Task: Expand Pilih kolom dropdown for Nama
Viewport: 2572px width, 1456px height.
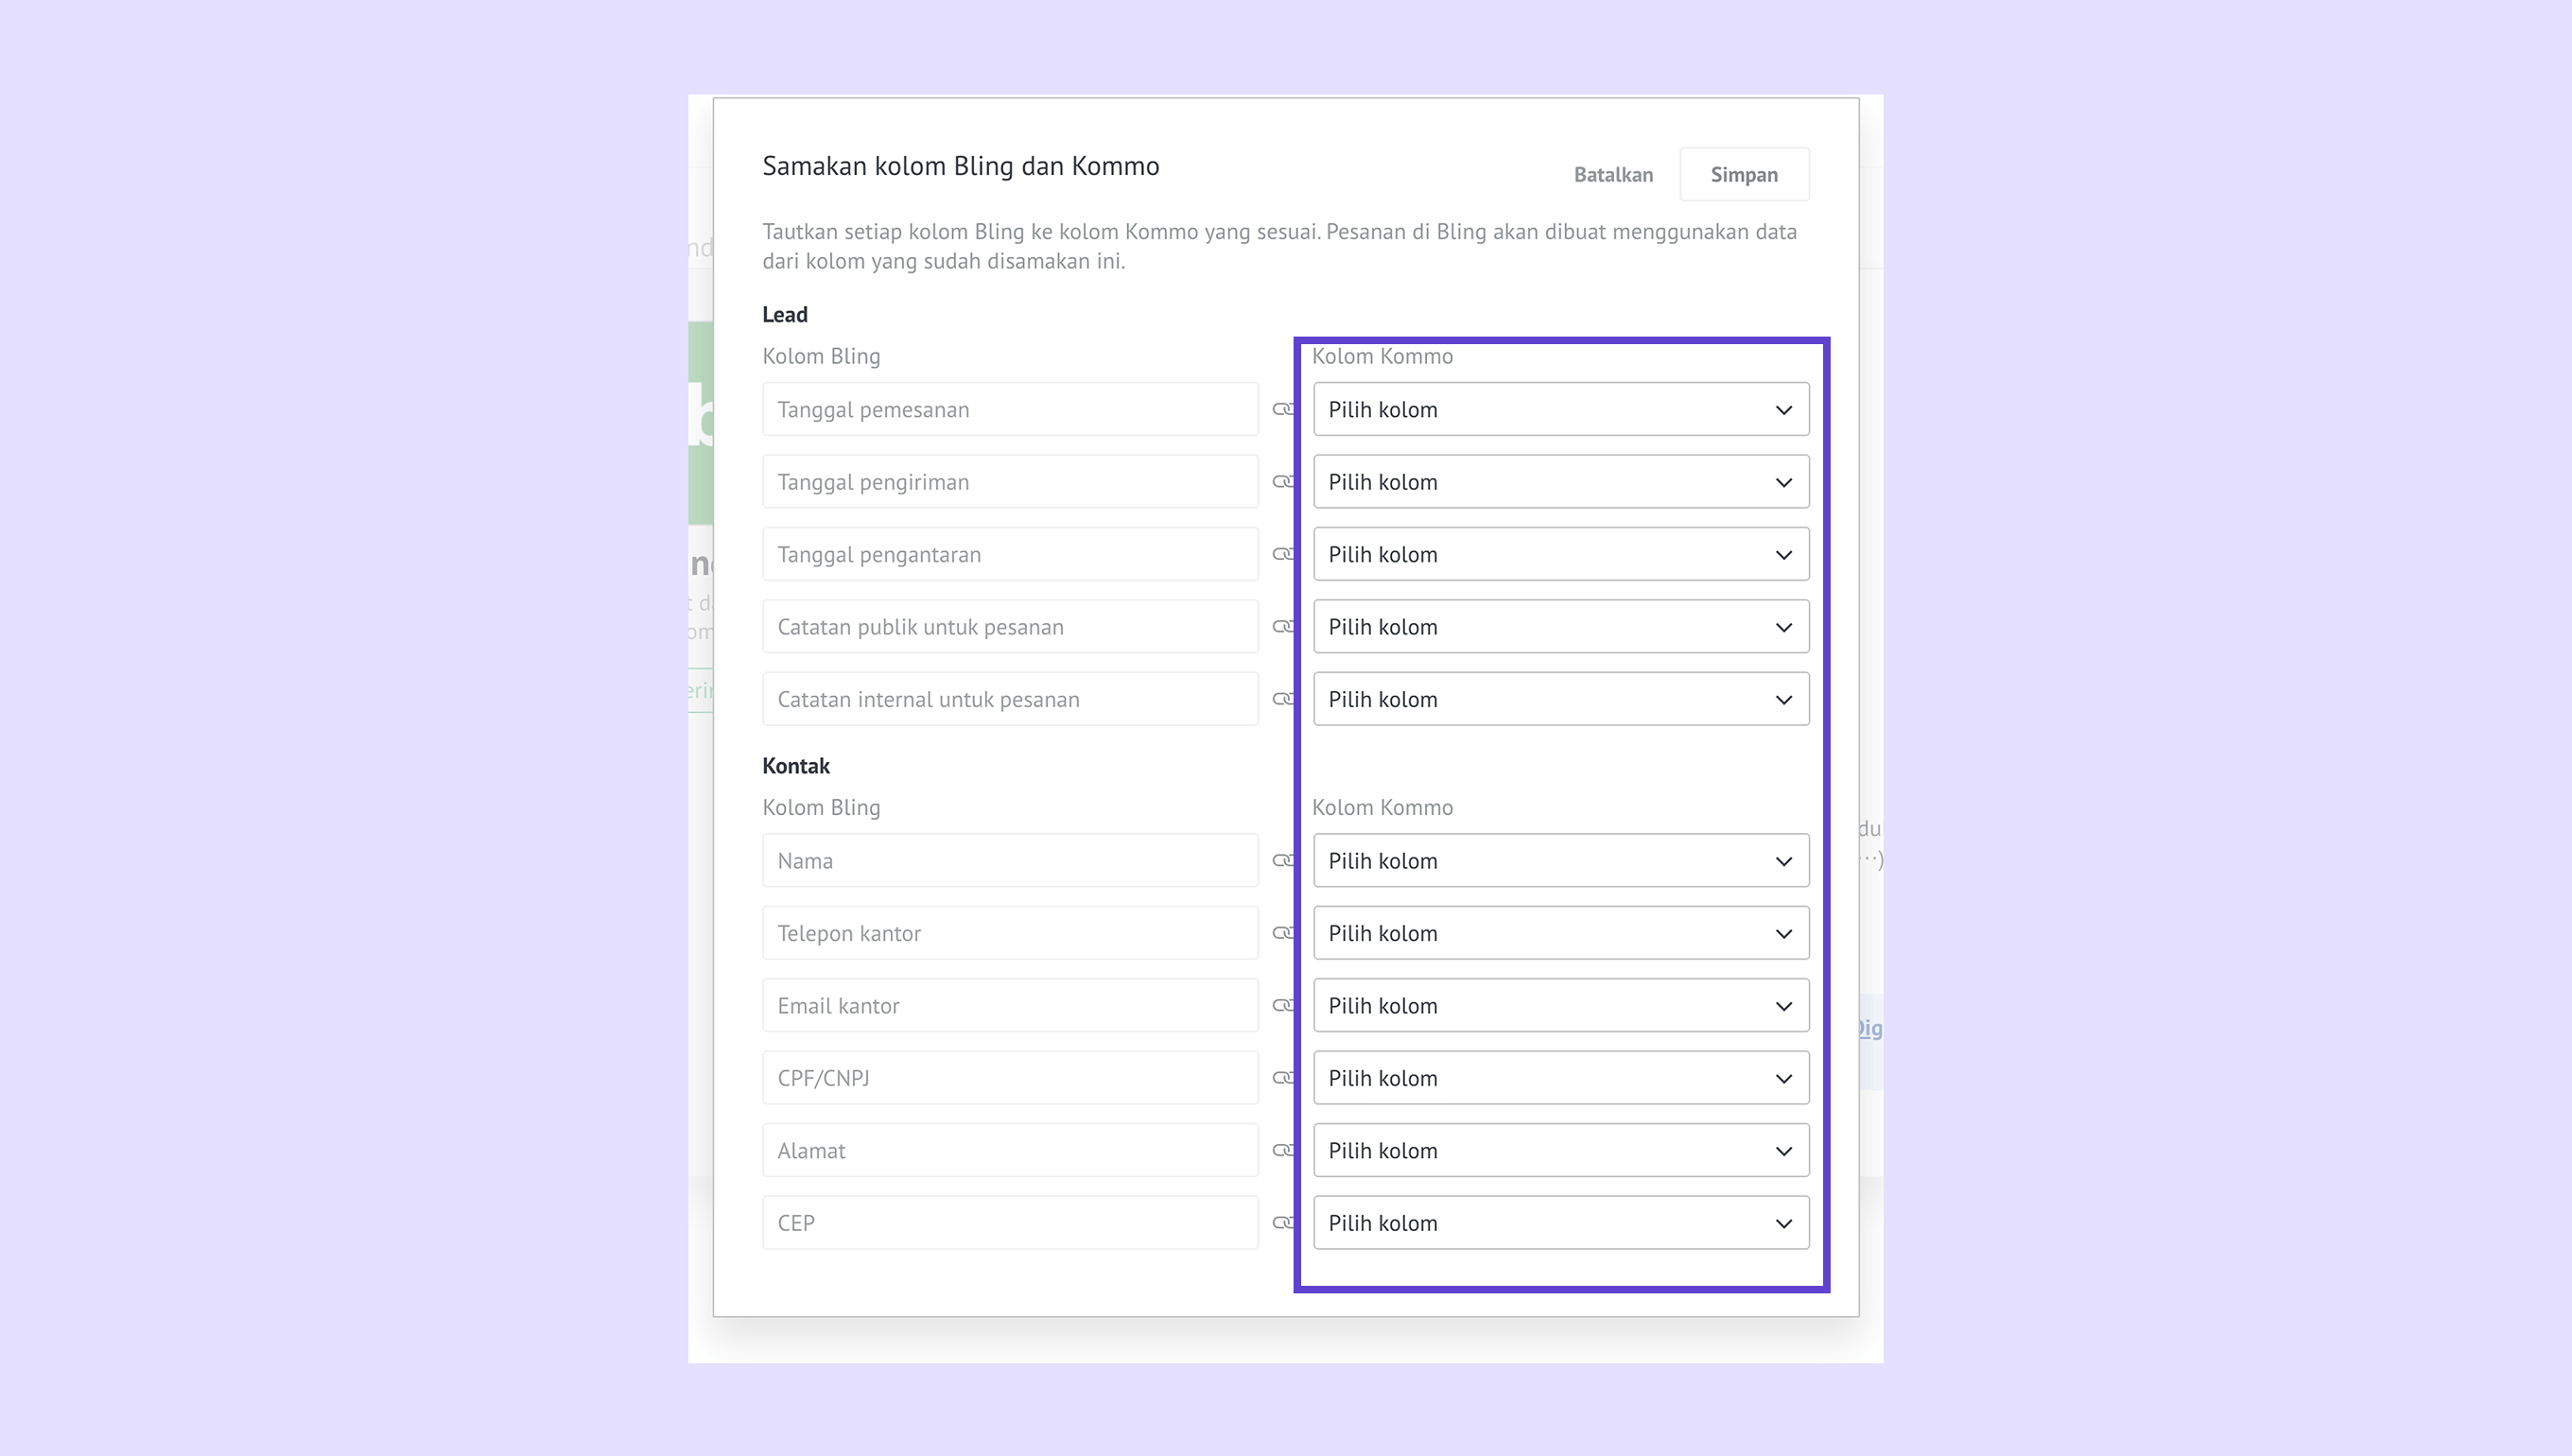Action: (1560, 861)
